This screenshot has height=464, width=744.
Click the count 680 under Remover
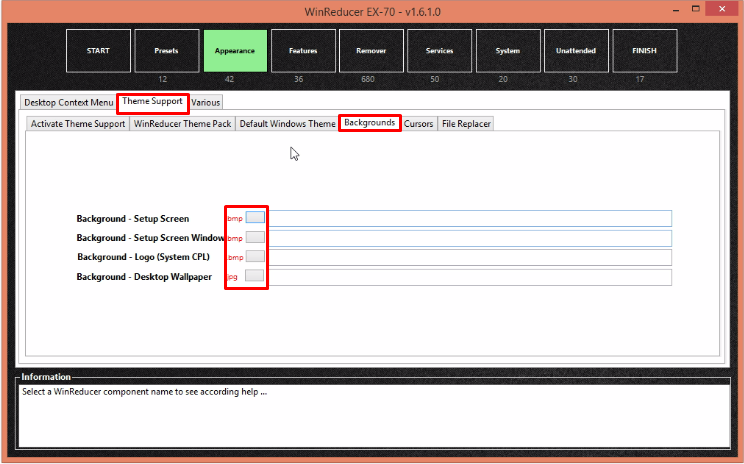pyautogui.click(x=368, y=79)
